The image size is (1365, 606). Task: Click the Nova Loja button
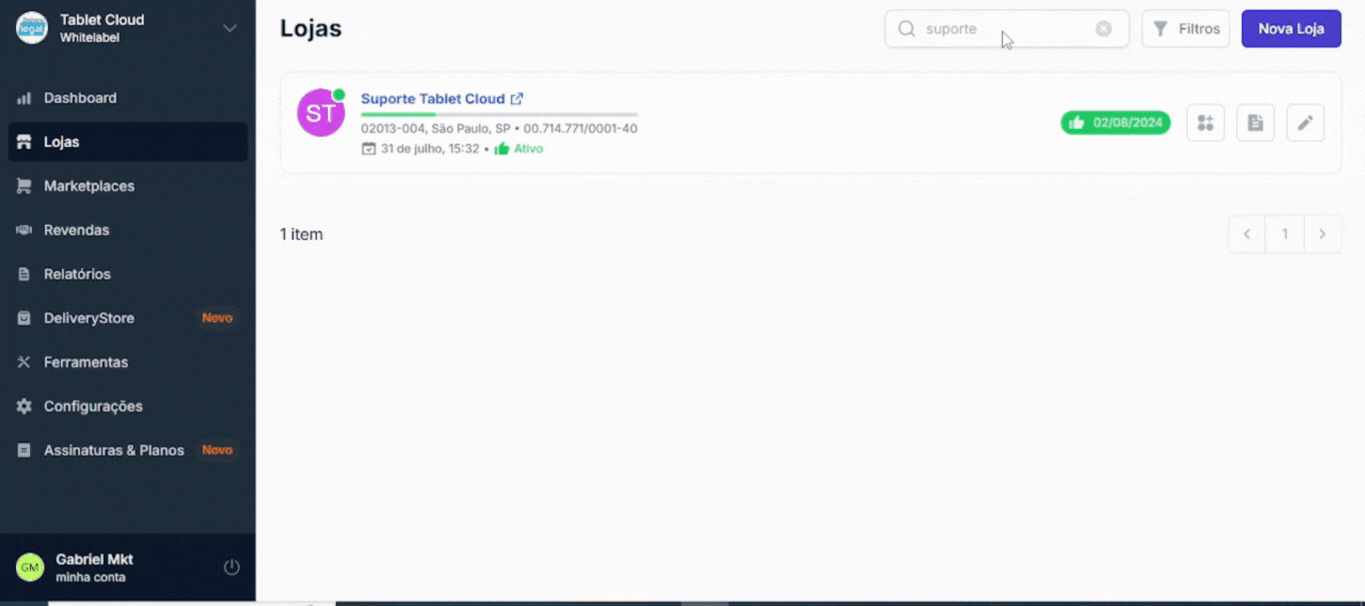(1290, 29)
